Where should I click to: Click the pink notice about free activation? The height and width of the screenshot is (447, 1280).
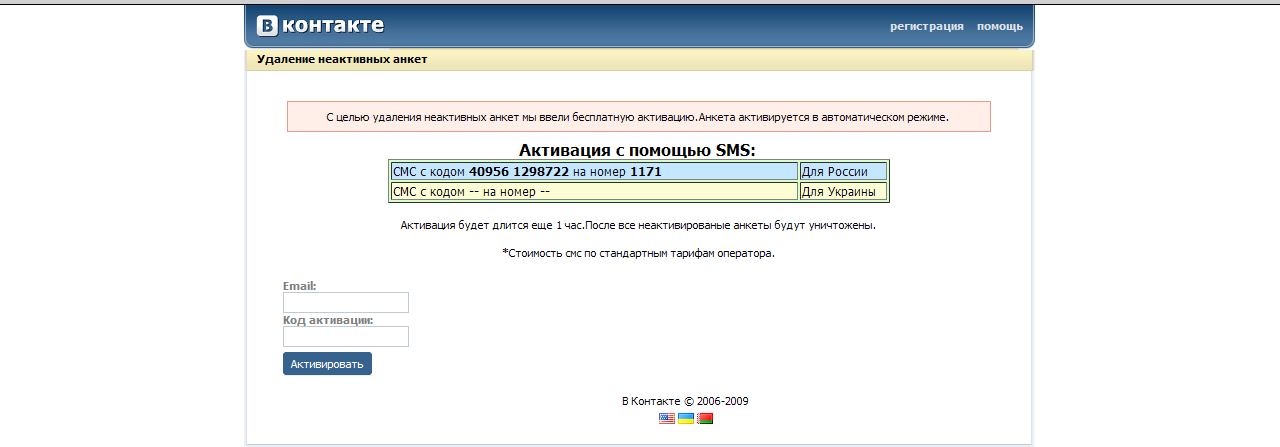[638, 117]
